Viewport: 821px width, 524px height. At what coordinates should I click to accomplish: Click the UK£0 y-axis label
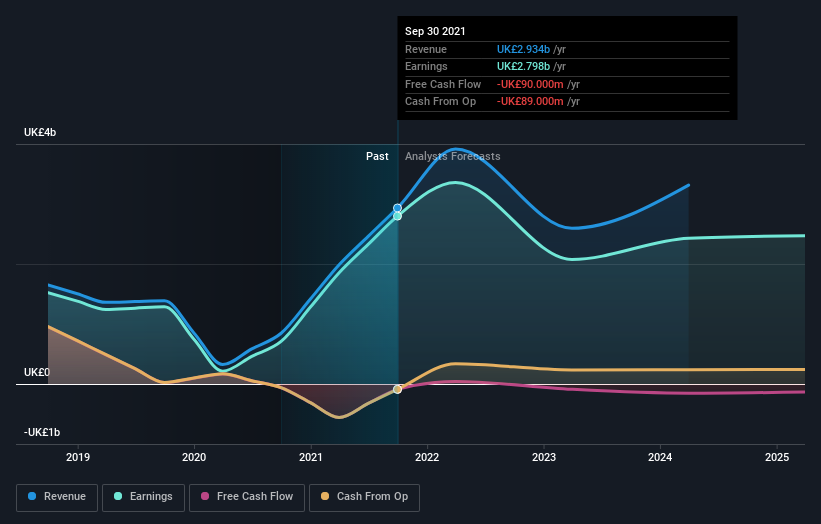coord(37,372)
